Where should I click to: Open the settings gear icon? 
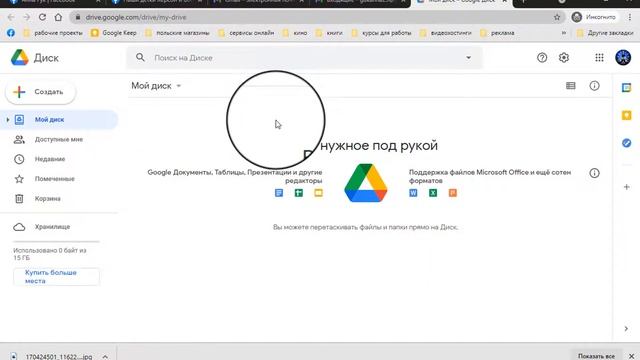click(564, 58)
